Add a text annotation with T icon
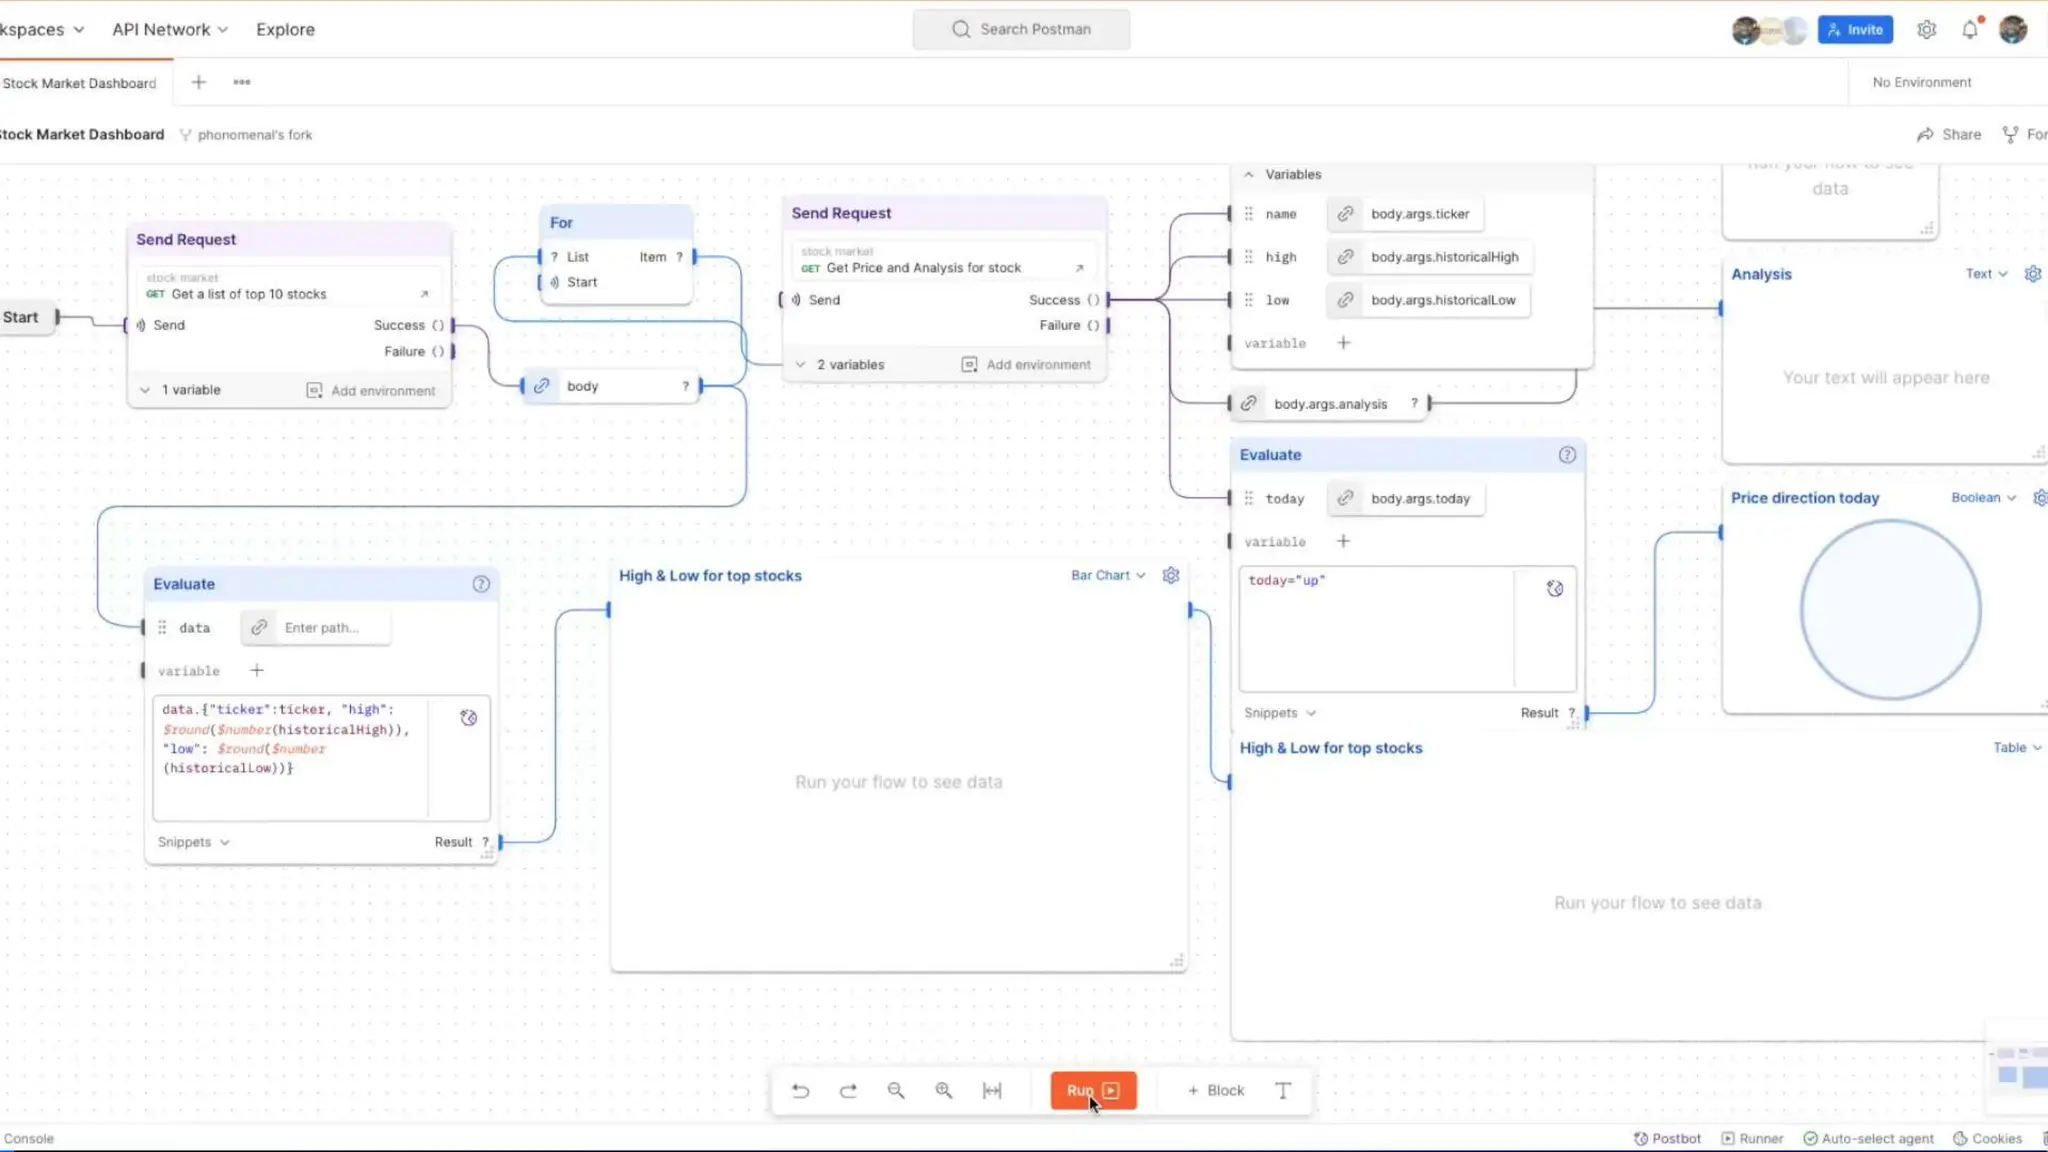The image size is (2048, 1152). pyautogui.click(x=1283, y=1090)
